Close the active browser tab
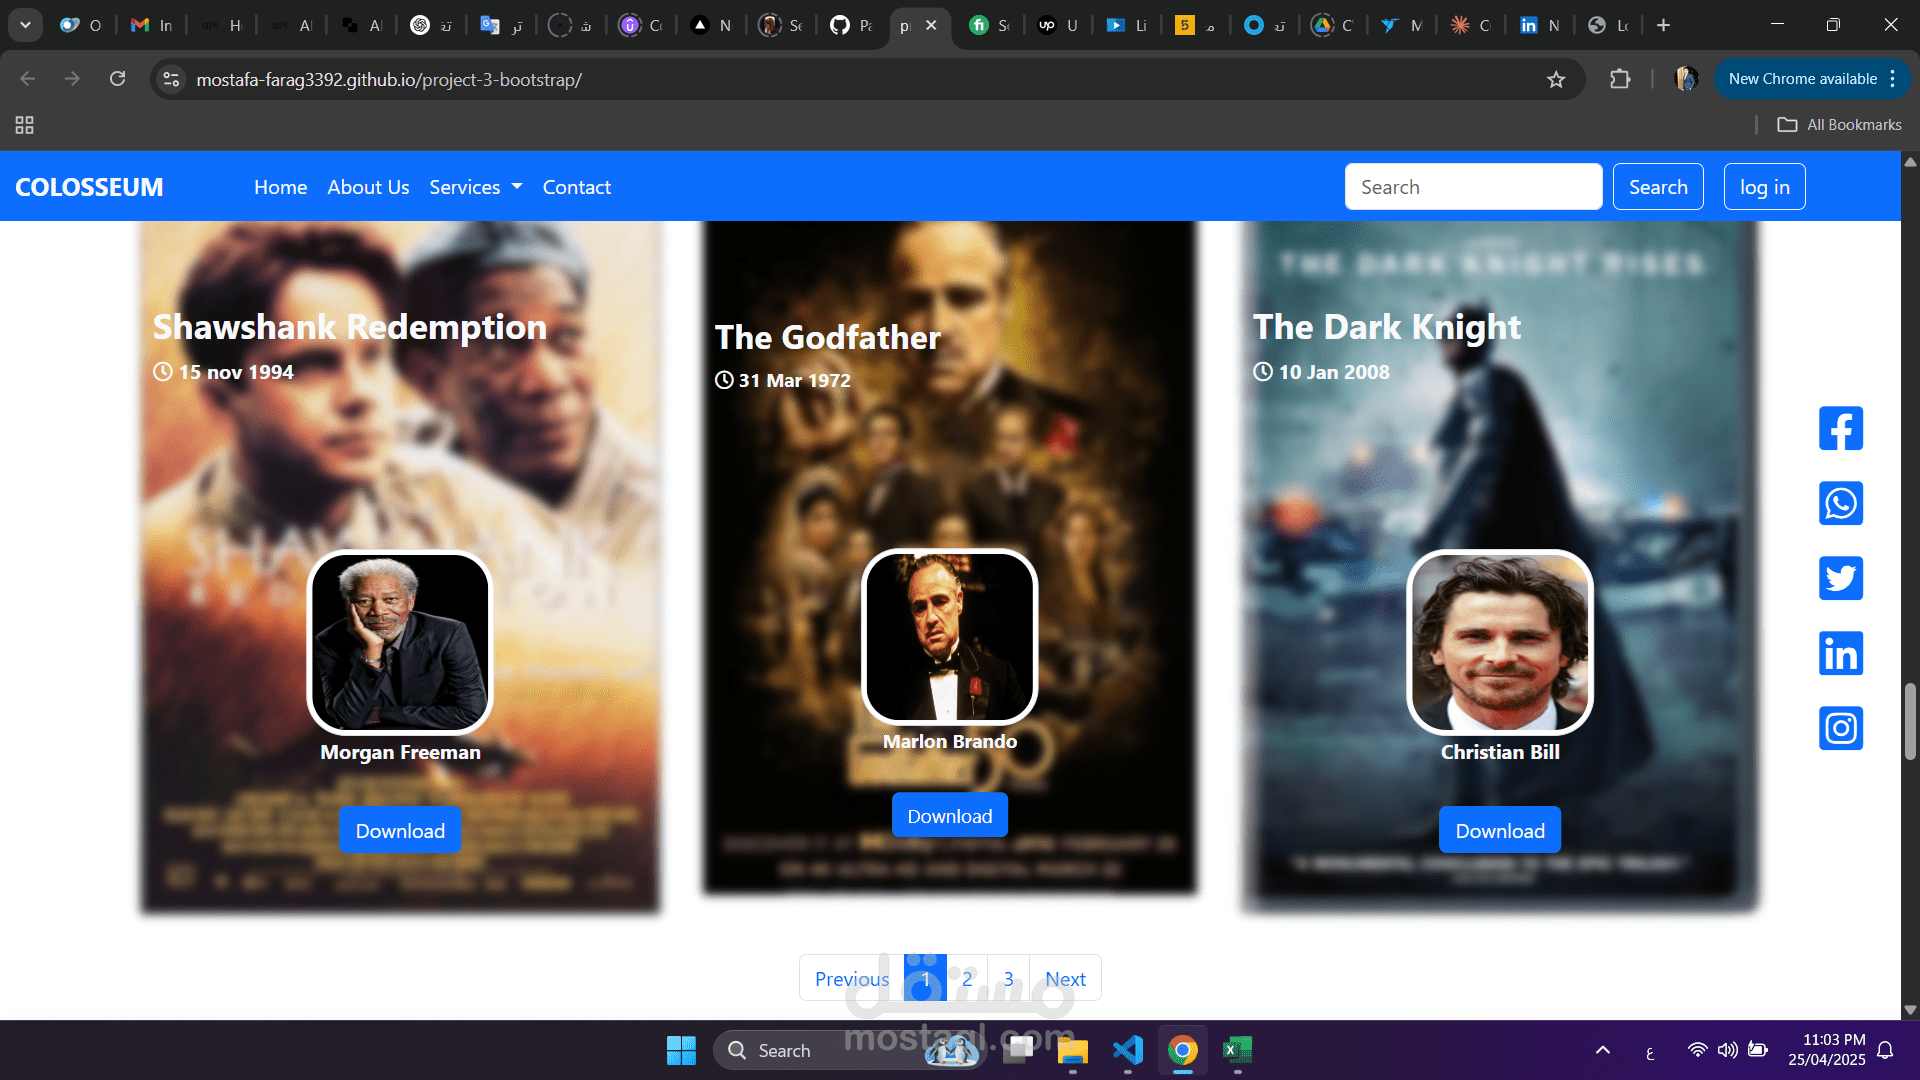 point(931,25)
